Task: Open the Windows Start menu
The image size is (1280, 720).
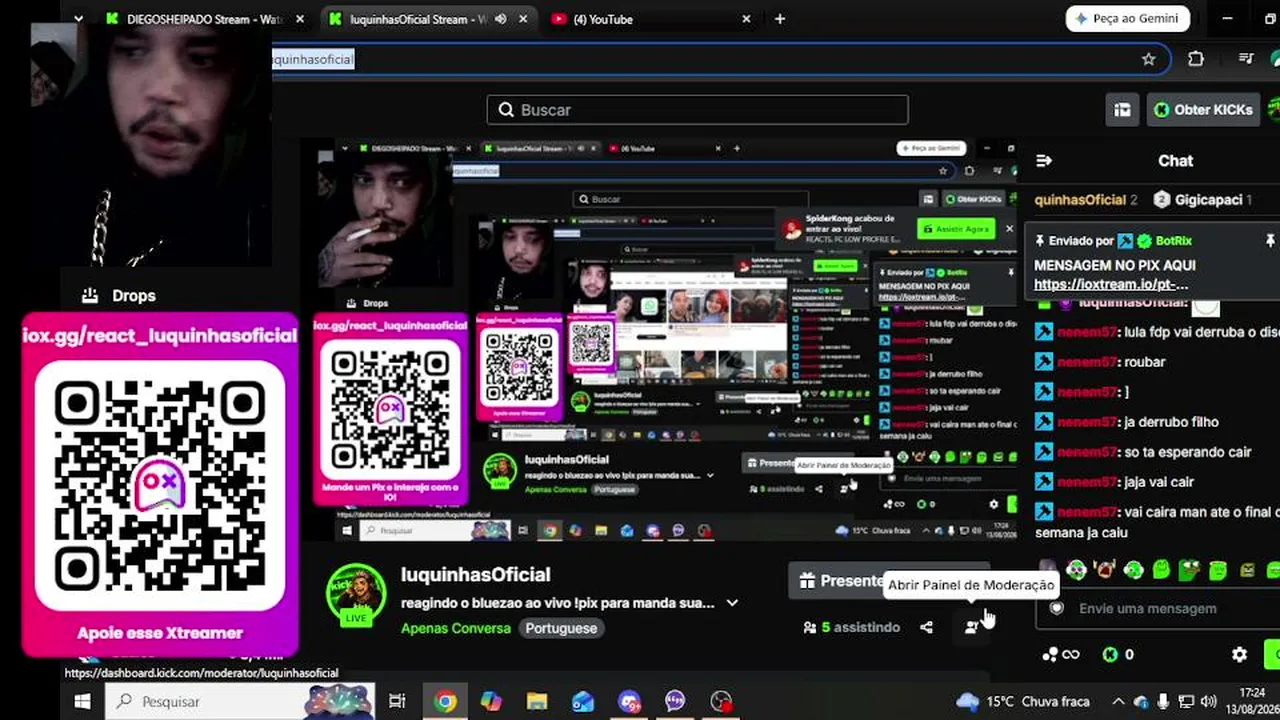Action: pos(82,701)
